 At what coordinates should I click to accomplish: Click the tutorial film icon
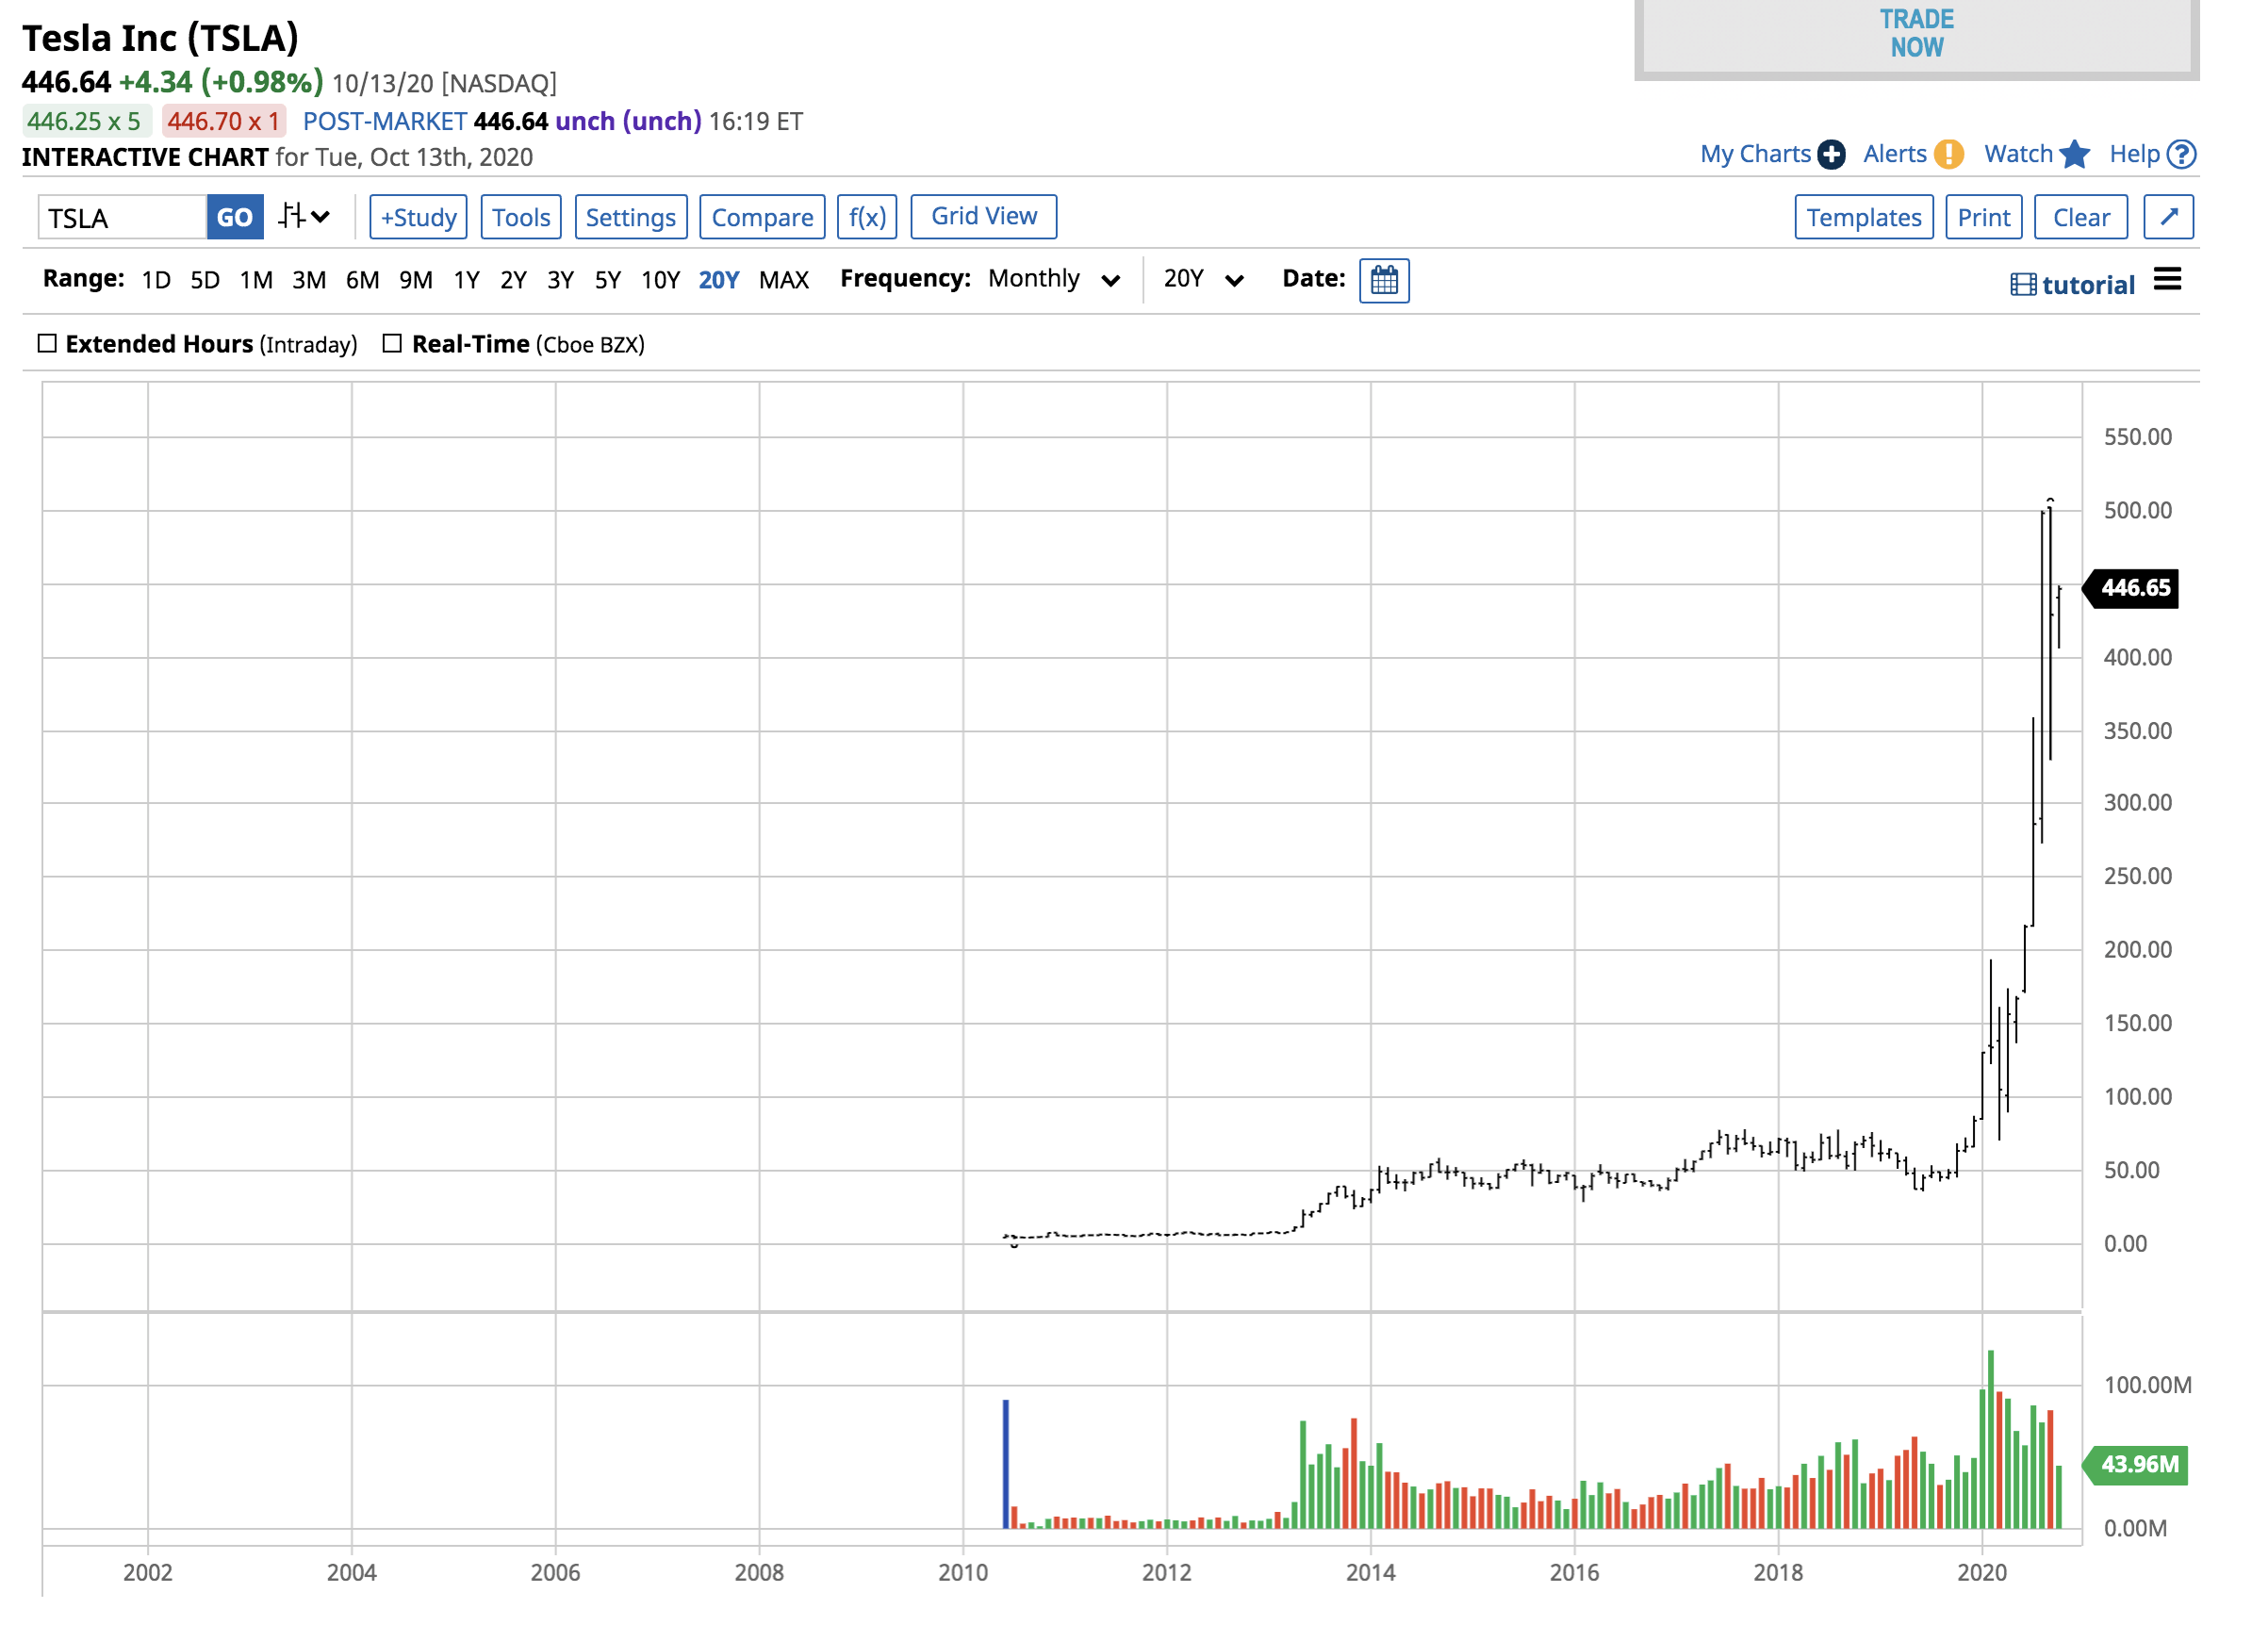coord(2022,285)
